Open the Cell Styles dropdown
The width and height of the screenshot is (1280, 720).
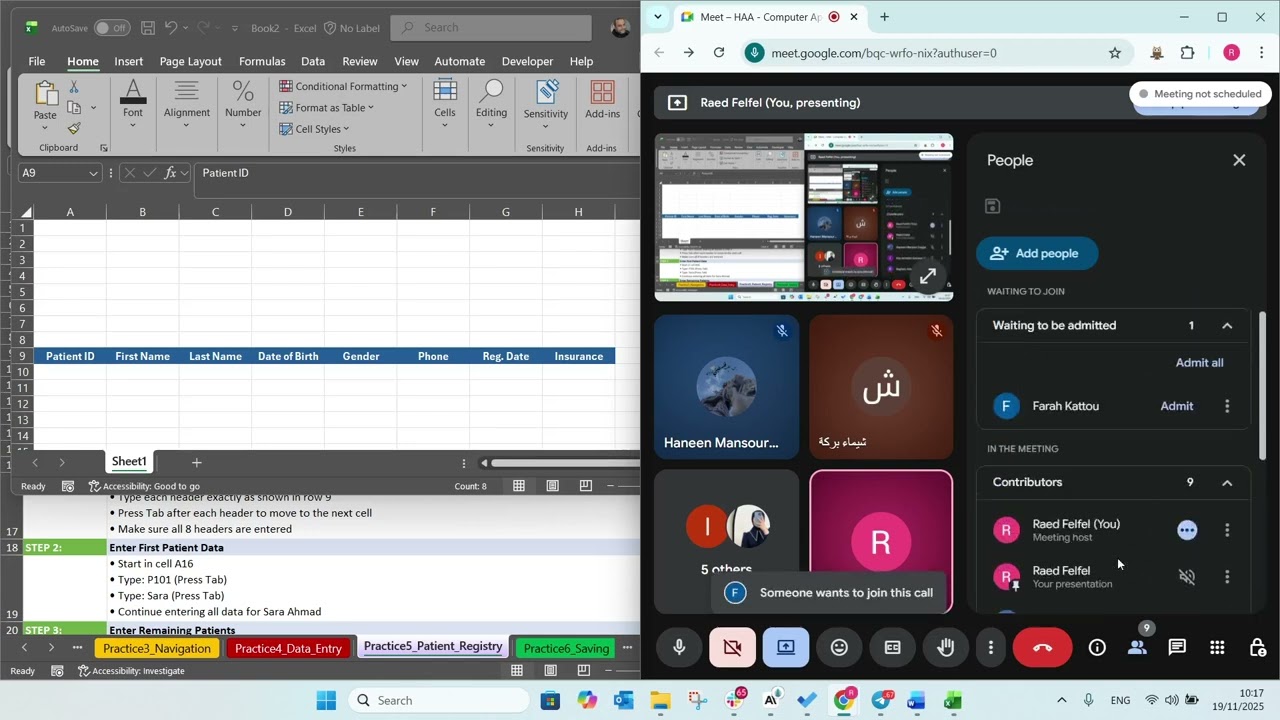314,129
